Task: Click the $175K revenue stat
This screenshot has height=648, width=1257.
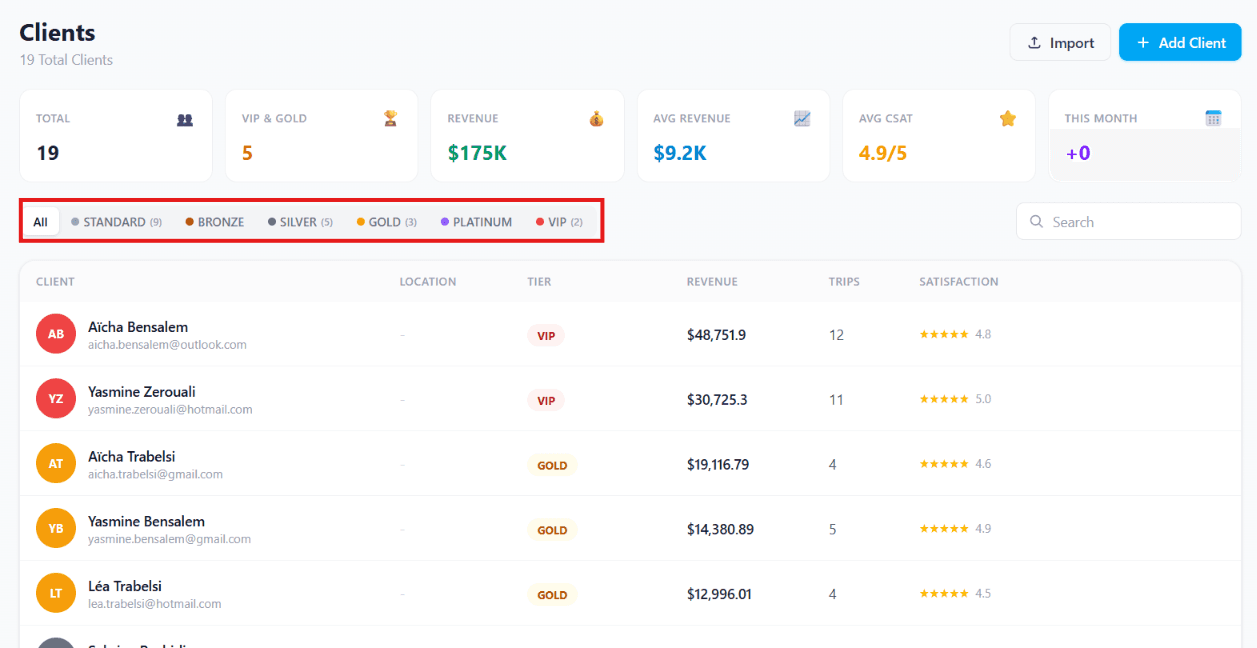Action: (x=477, y=153)
